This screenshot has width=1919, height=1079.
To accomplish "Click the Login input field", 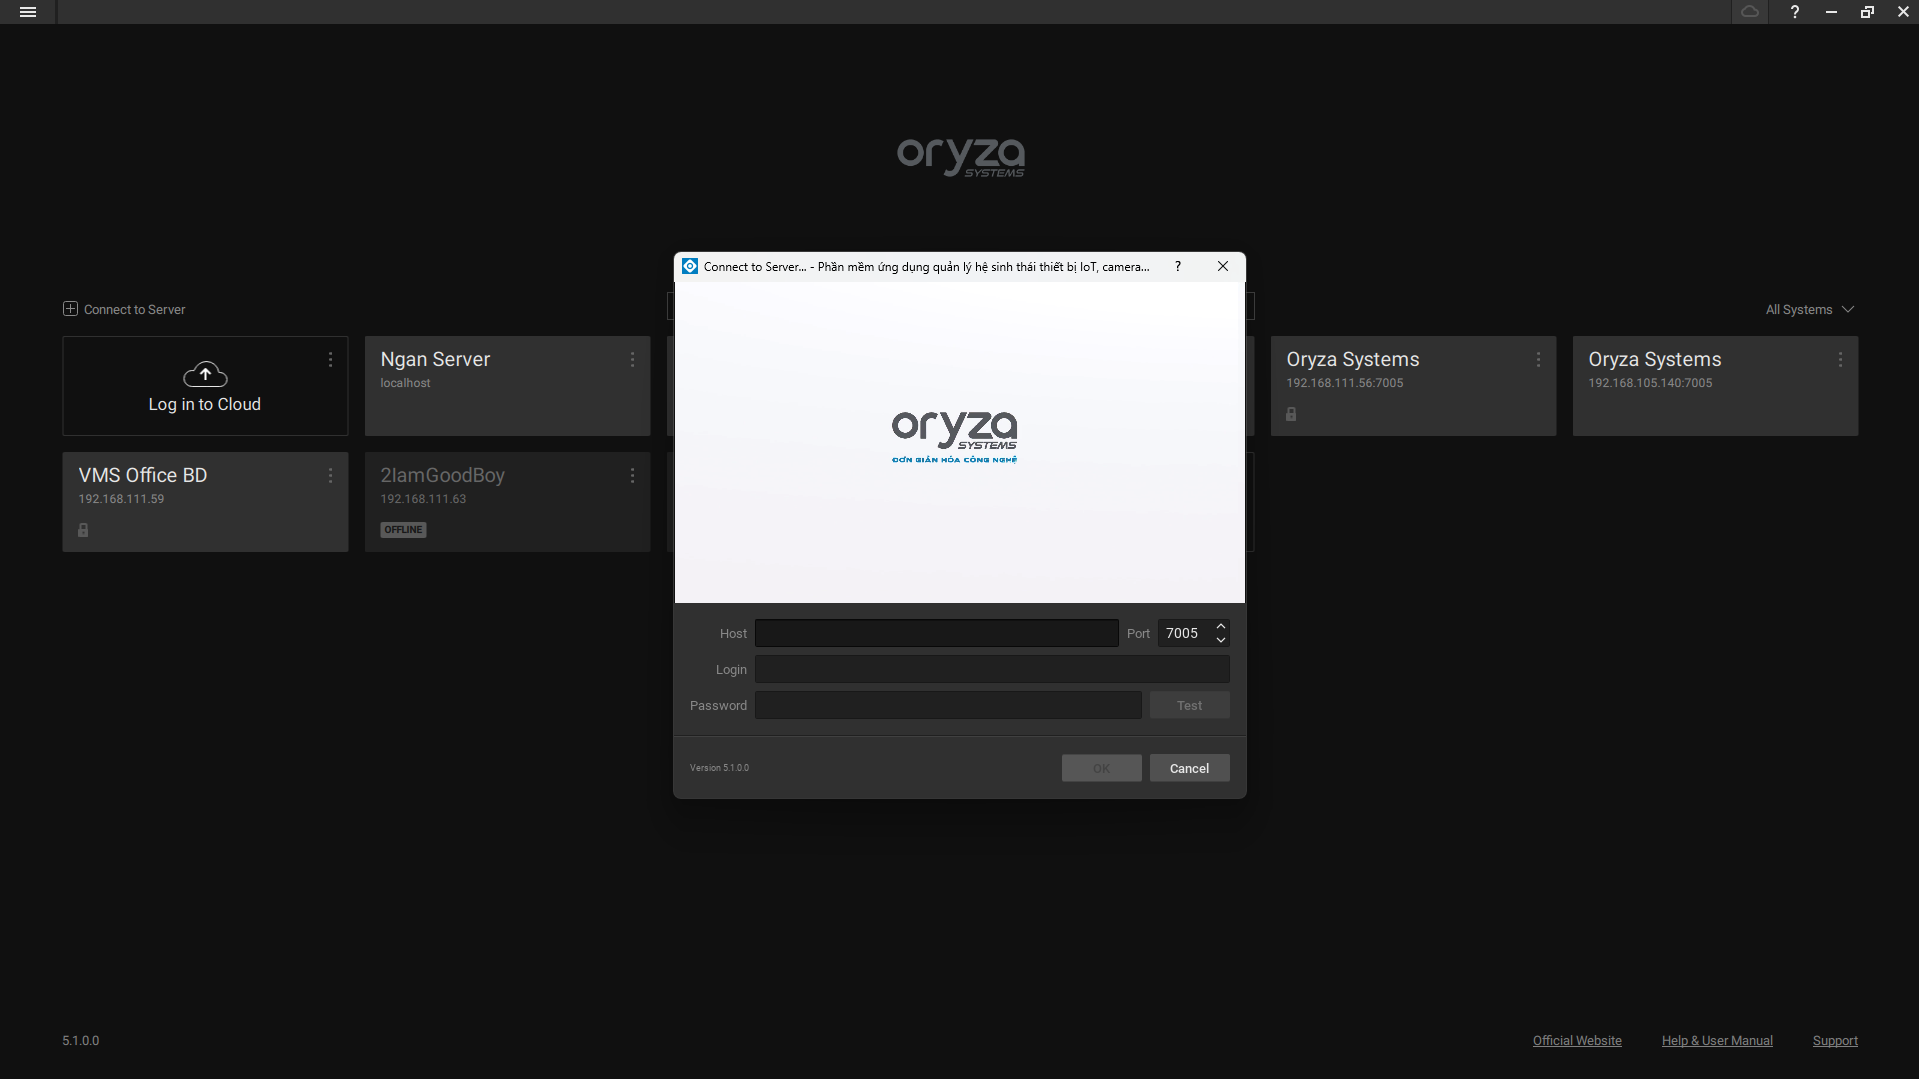I will (992, 669).
